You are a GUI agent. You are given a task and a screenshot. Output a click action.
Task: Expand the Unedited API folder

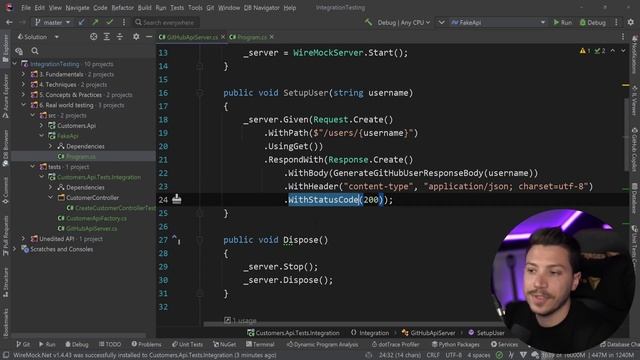pos(23,239)
